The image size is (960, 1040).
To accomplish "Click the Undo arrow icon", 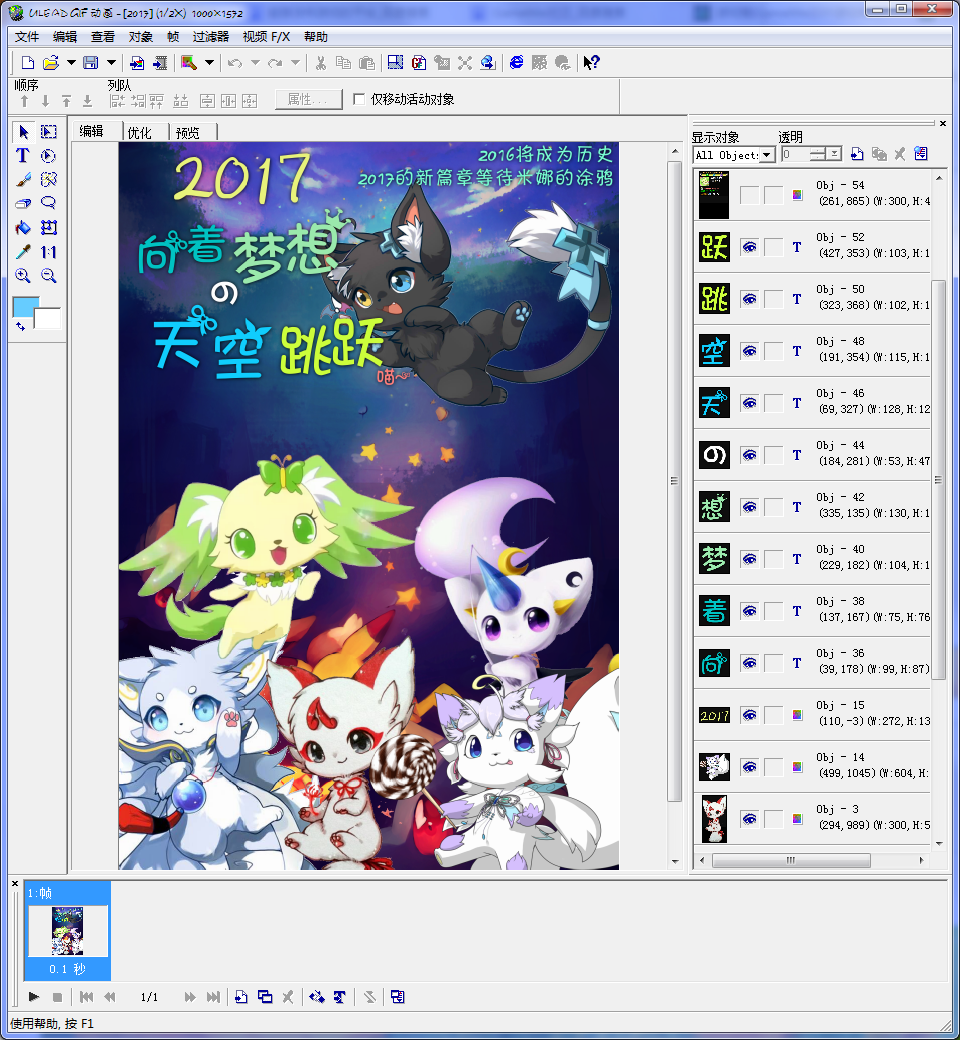I will [x=234, y=63].
